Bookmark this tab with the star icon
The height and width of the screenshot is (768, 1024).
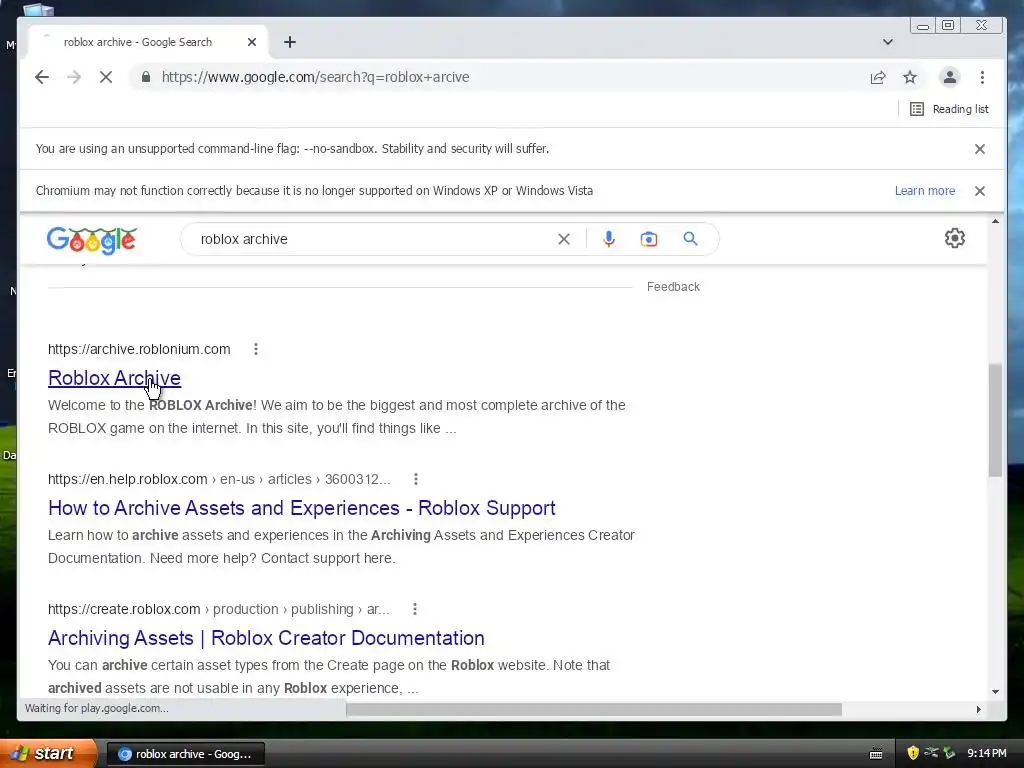tap(910, 77)
